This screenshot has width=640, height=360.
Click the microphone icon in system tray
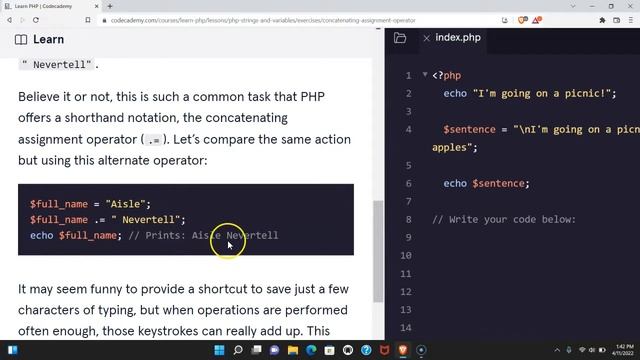(x=569, y=350)
